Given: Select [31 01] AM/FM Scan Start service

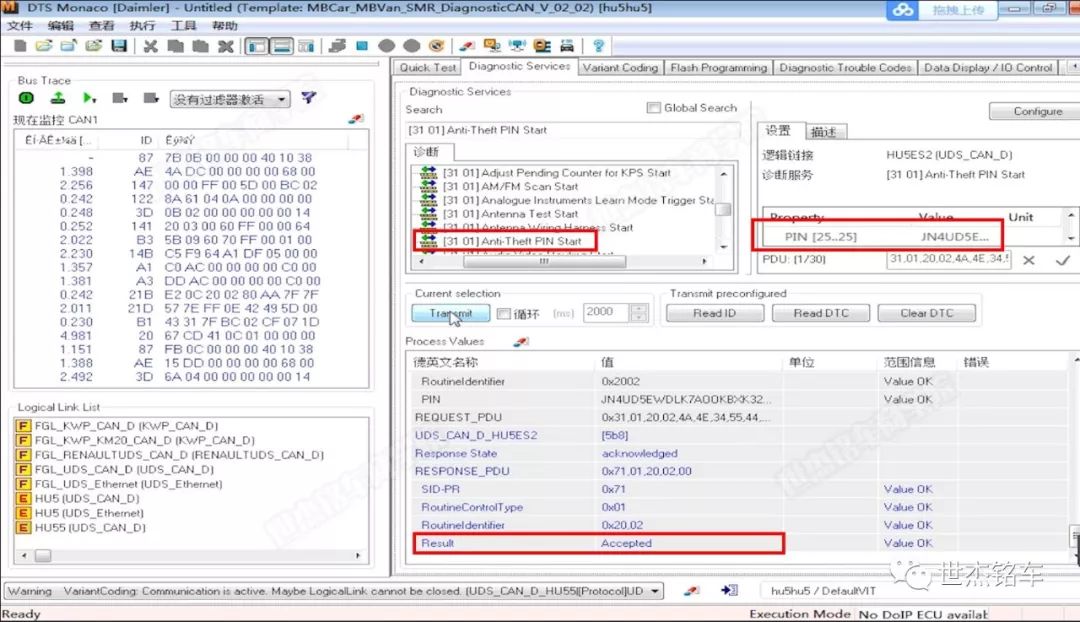Looking at the screenshot, I should tap(510, 186).
